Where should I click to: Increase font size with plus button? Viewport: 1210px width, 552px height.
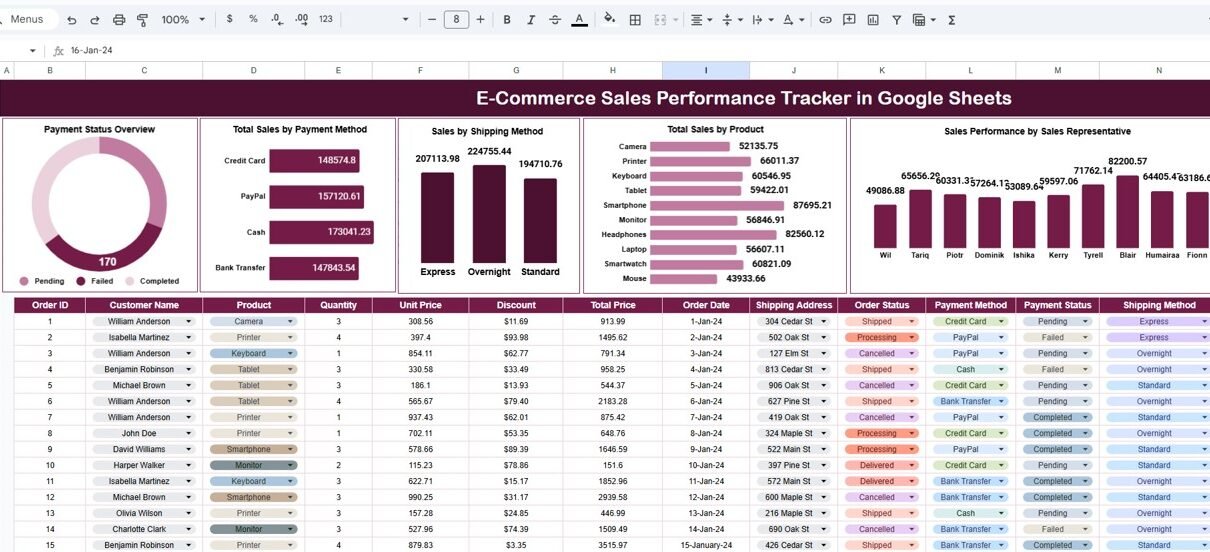point(481,20)
